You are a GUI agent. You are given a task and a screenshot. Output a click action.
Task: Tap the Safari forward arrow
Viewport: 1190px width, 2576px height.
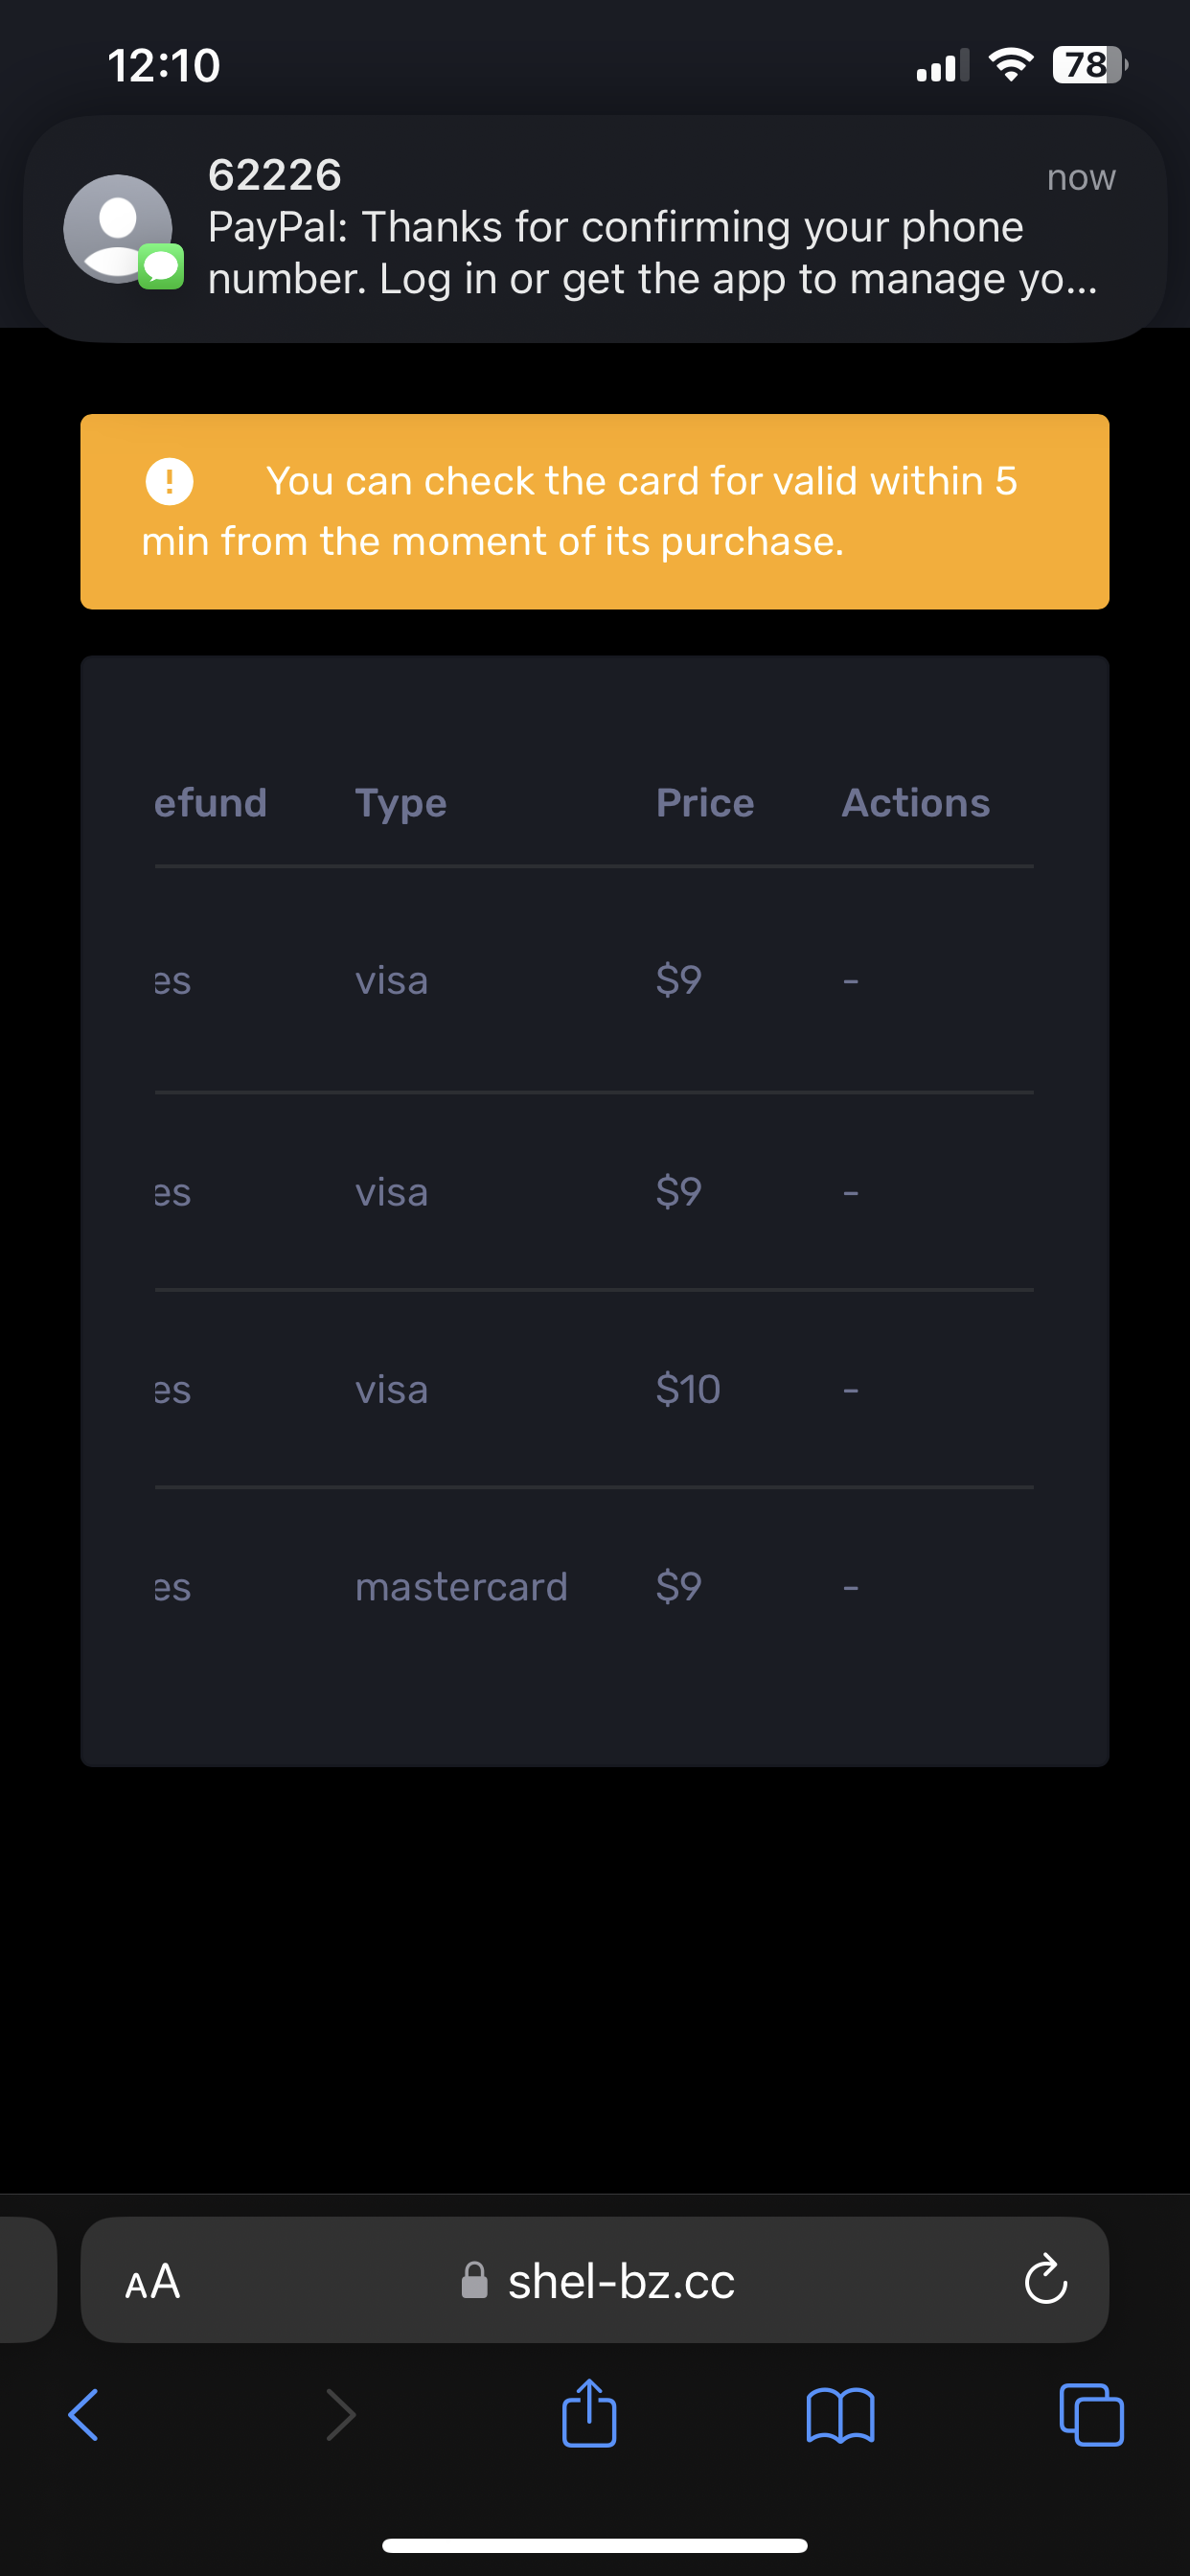tap(341, 2415)
